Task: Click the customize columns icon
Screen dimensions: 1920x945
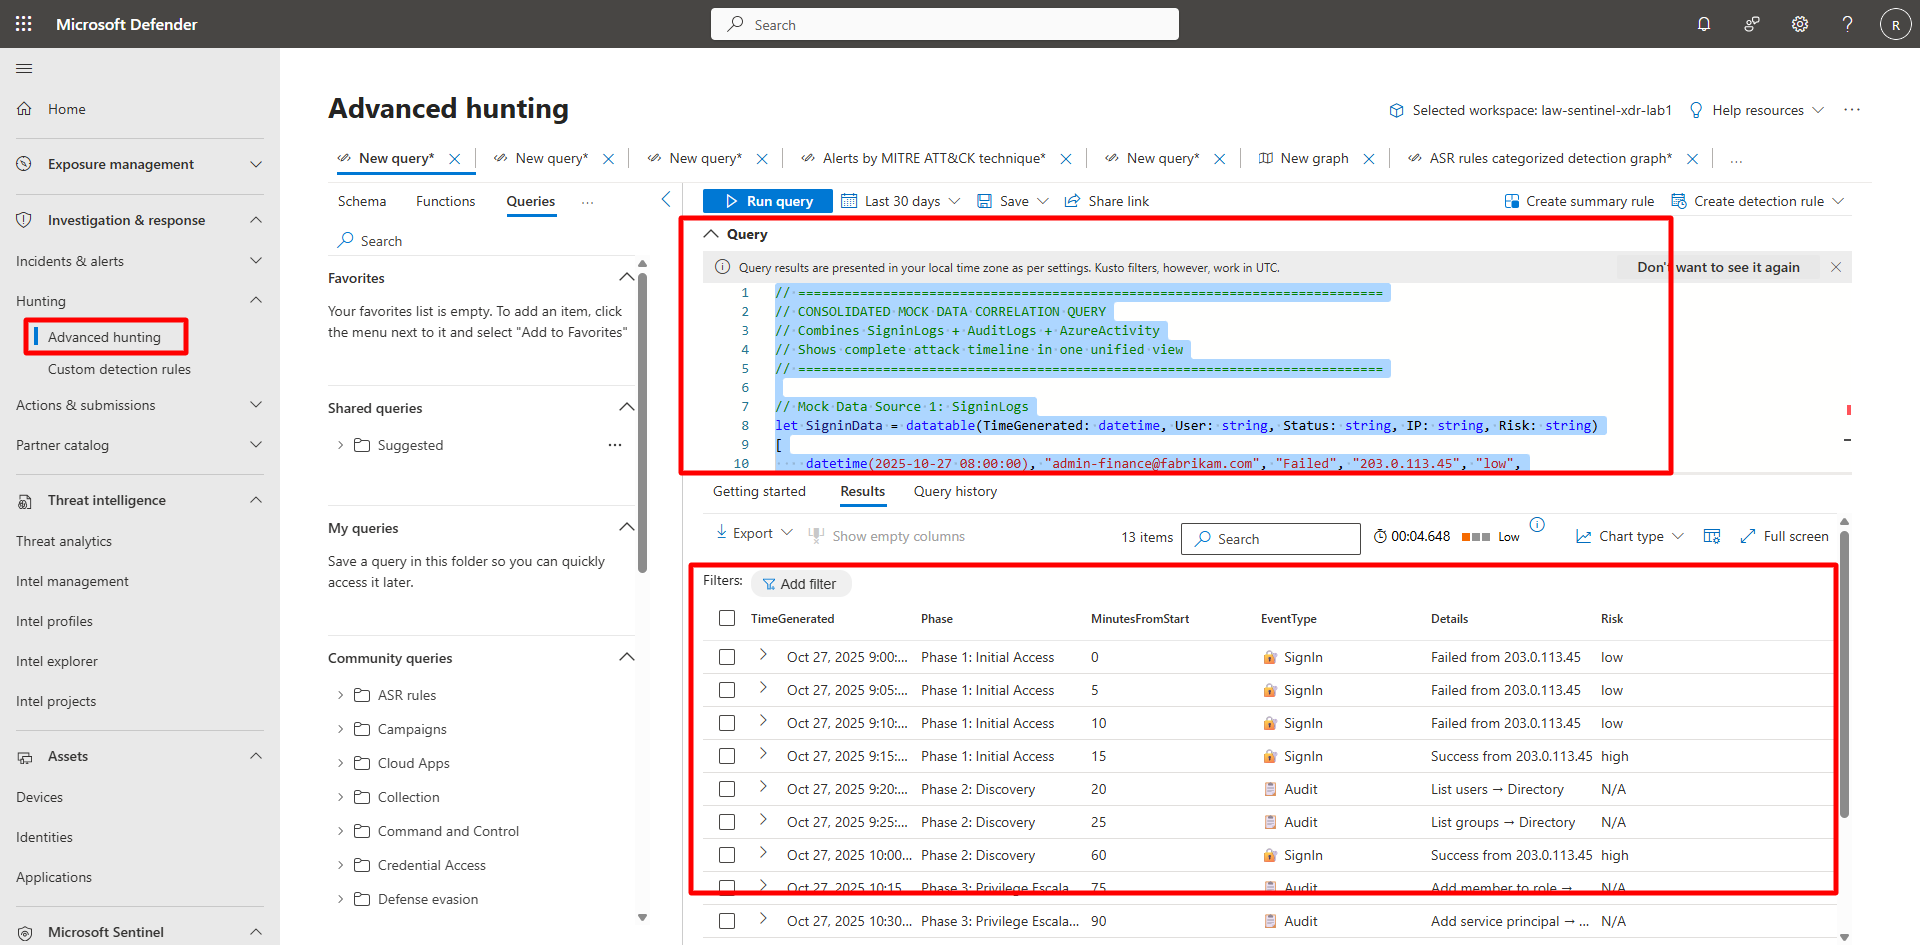Action: click(1712, 537)
